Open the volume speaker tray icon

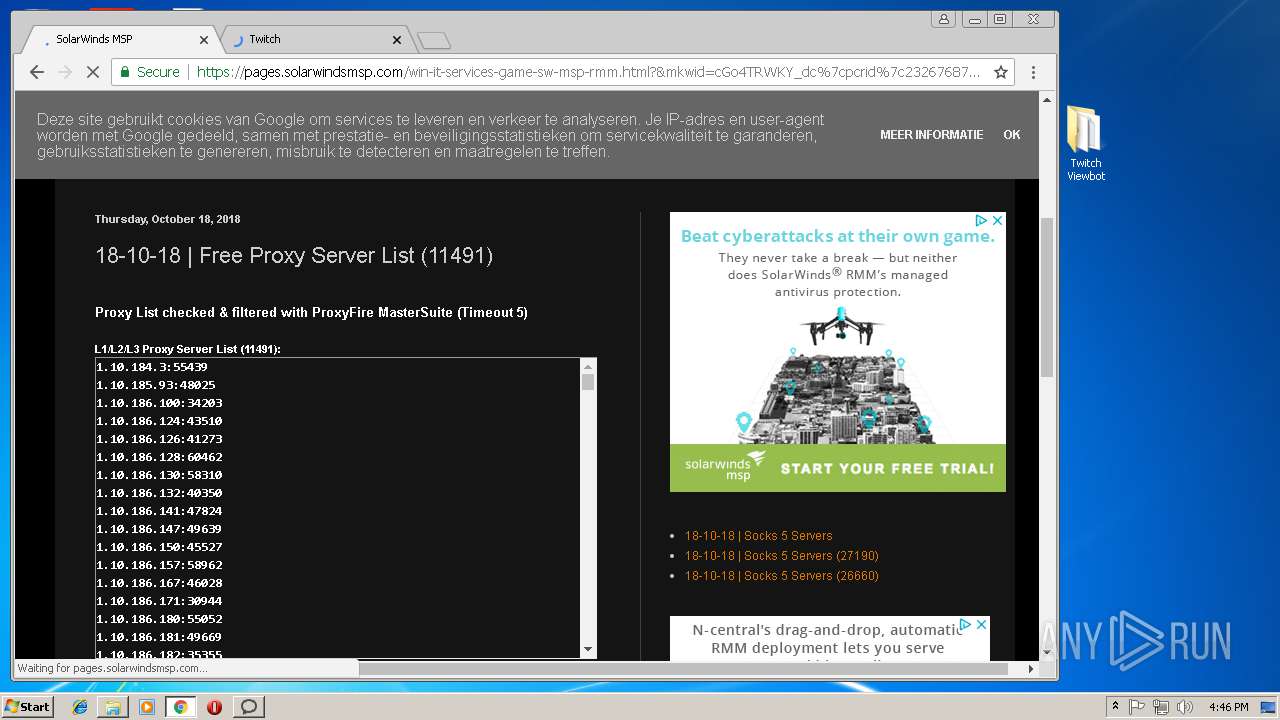[x=1184, y=707]
